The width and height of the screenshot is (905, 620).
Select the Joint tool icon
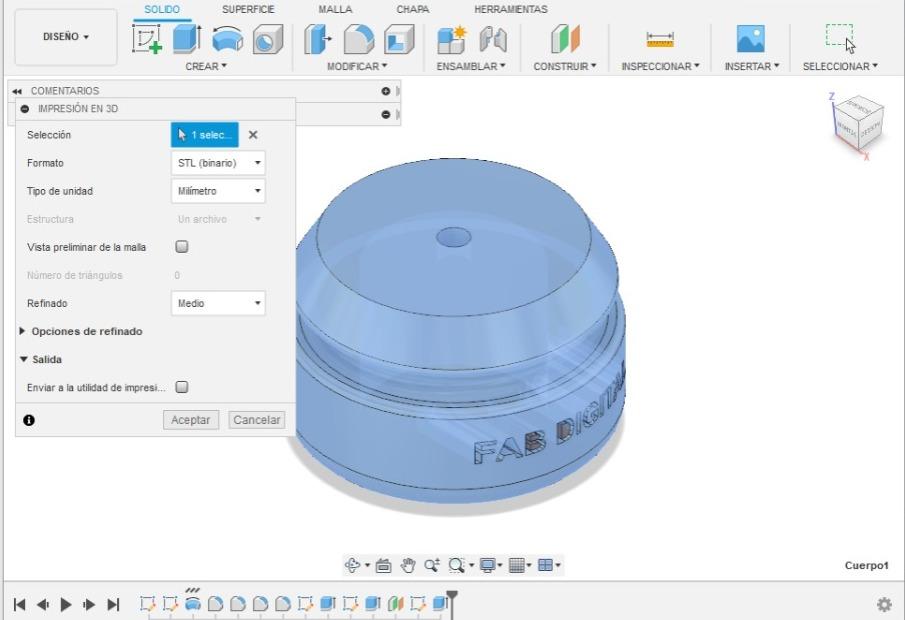[493, 39]
